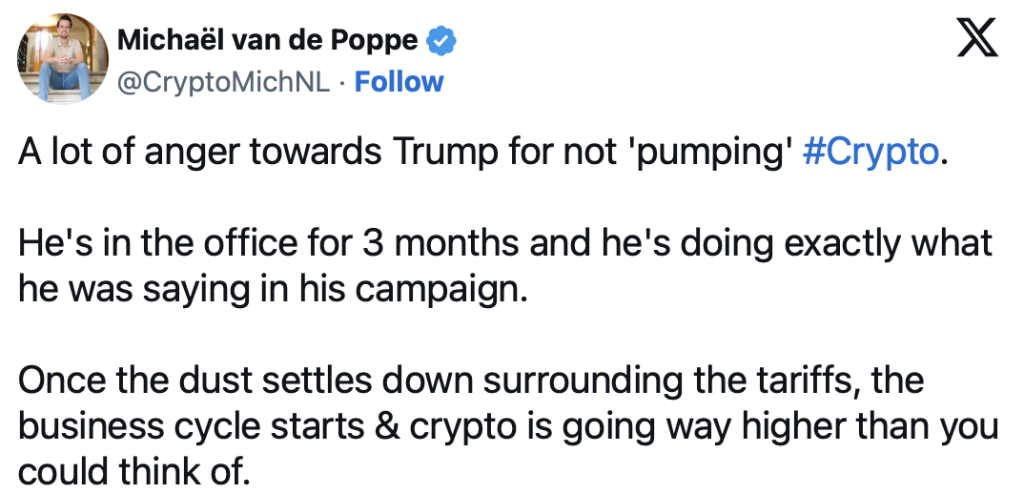
Task: Click the line starting 'business cycle starts'
Action: click(508, 426)
